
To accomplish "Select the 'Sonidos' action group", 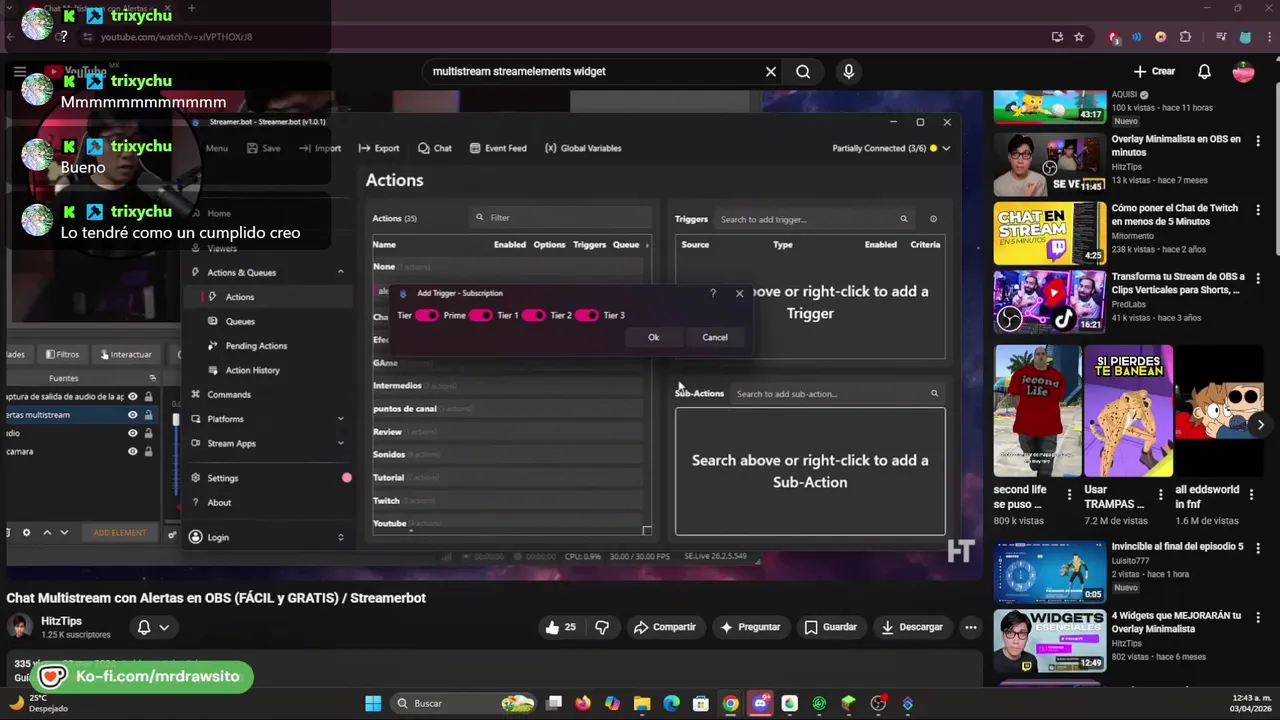I will [508, 454].
